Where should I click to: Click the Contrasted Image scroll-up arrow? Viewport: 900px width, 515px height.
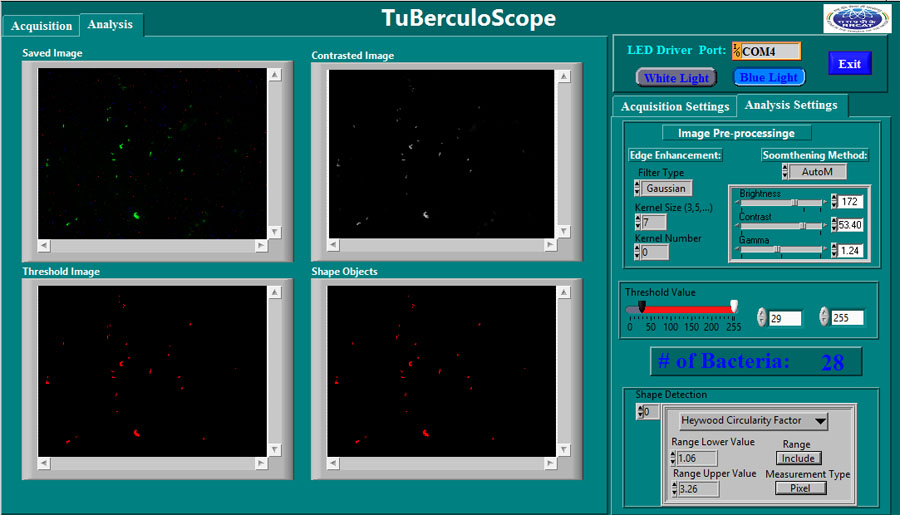pos(564,76)
